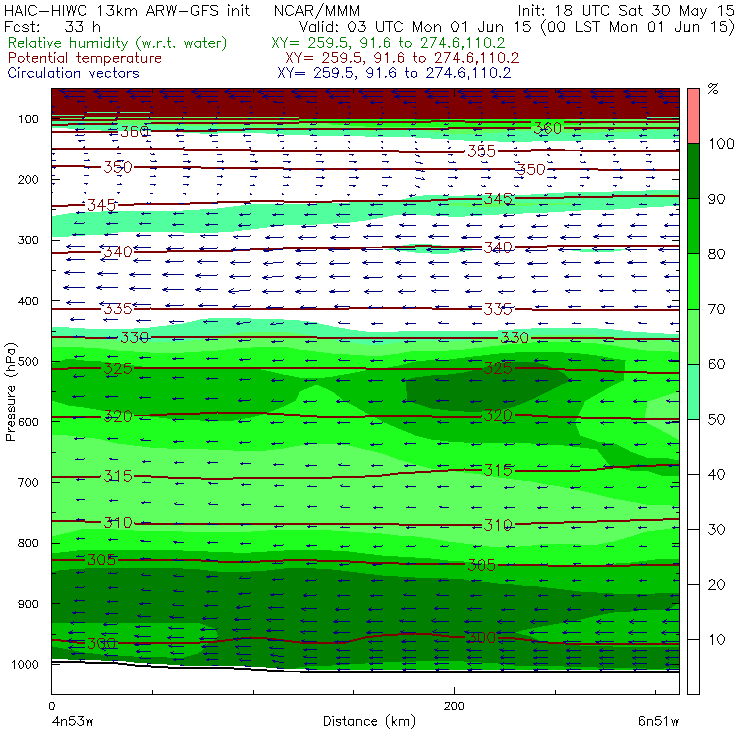Click the '50' colorbar scale label
Viewport: 740px width, 740px height.
pos(717,420)
